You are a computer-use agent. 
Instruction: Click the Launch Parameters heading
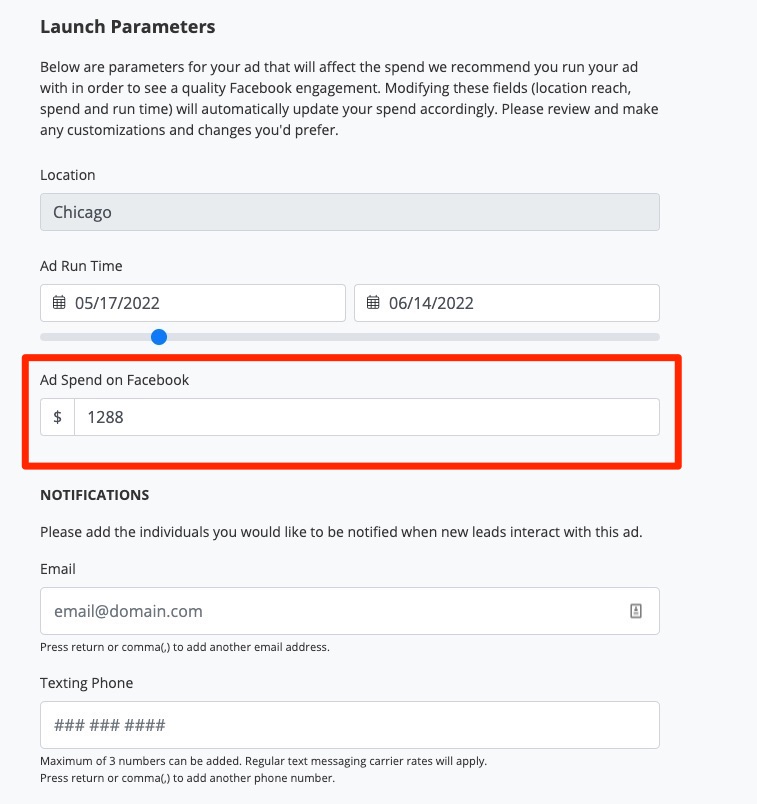(x=127, y=26)
